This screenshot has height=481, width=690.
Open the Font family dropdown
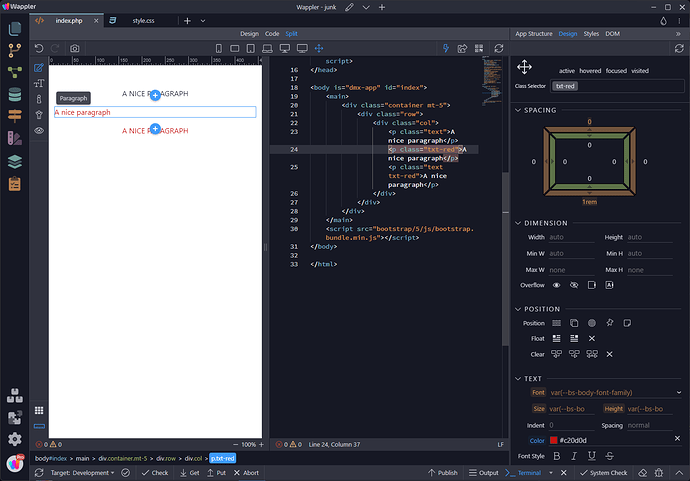coord(679,393)
